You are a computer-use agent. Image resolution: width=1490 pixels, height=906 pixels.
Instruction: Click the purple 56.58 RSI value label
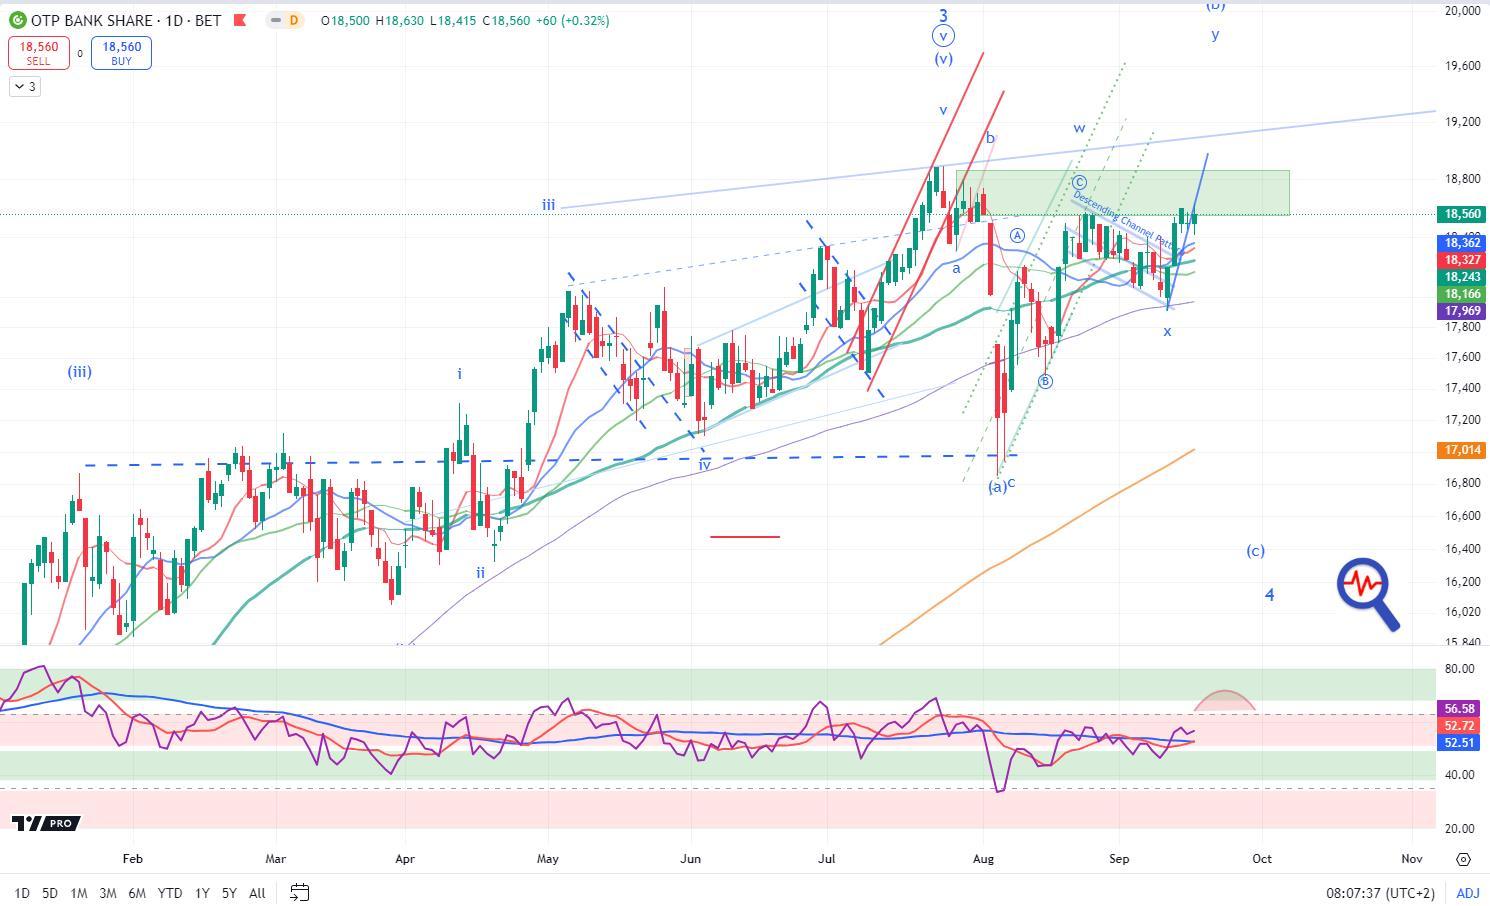pyautogui.click(x=1460, y=709)
